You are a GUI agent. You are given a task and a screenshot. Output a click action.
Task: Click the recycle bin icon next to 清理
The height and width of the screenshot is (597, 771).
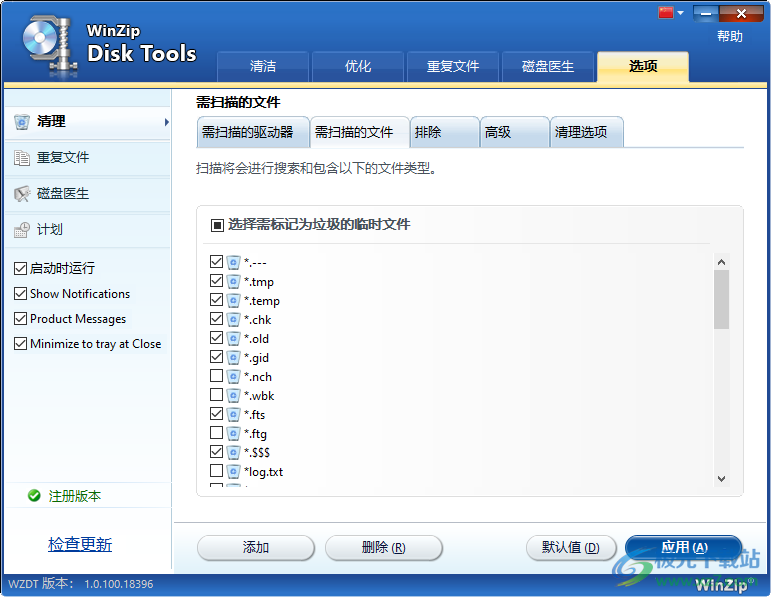click(x=22, y=121)
